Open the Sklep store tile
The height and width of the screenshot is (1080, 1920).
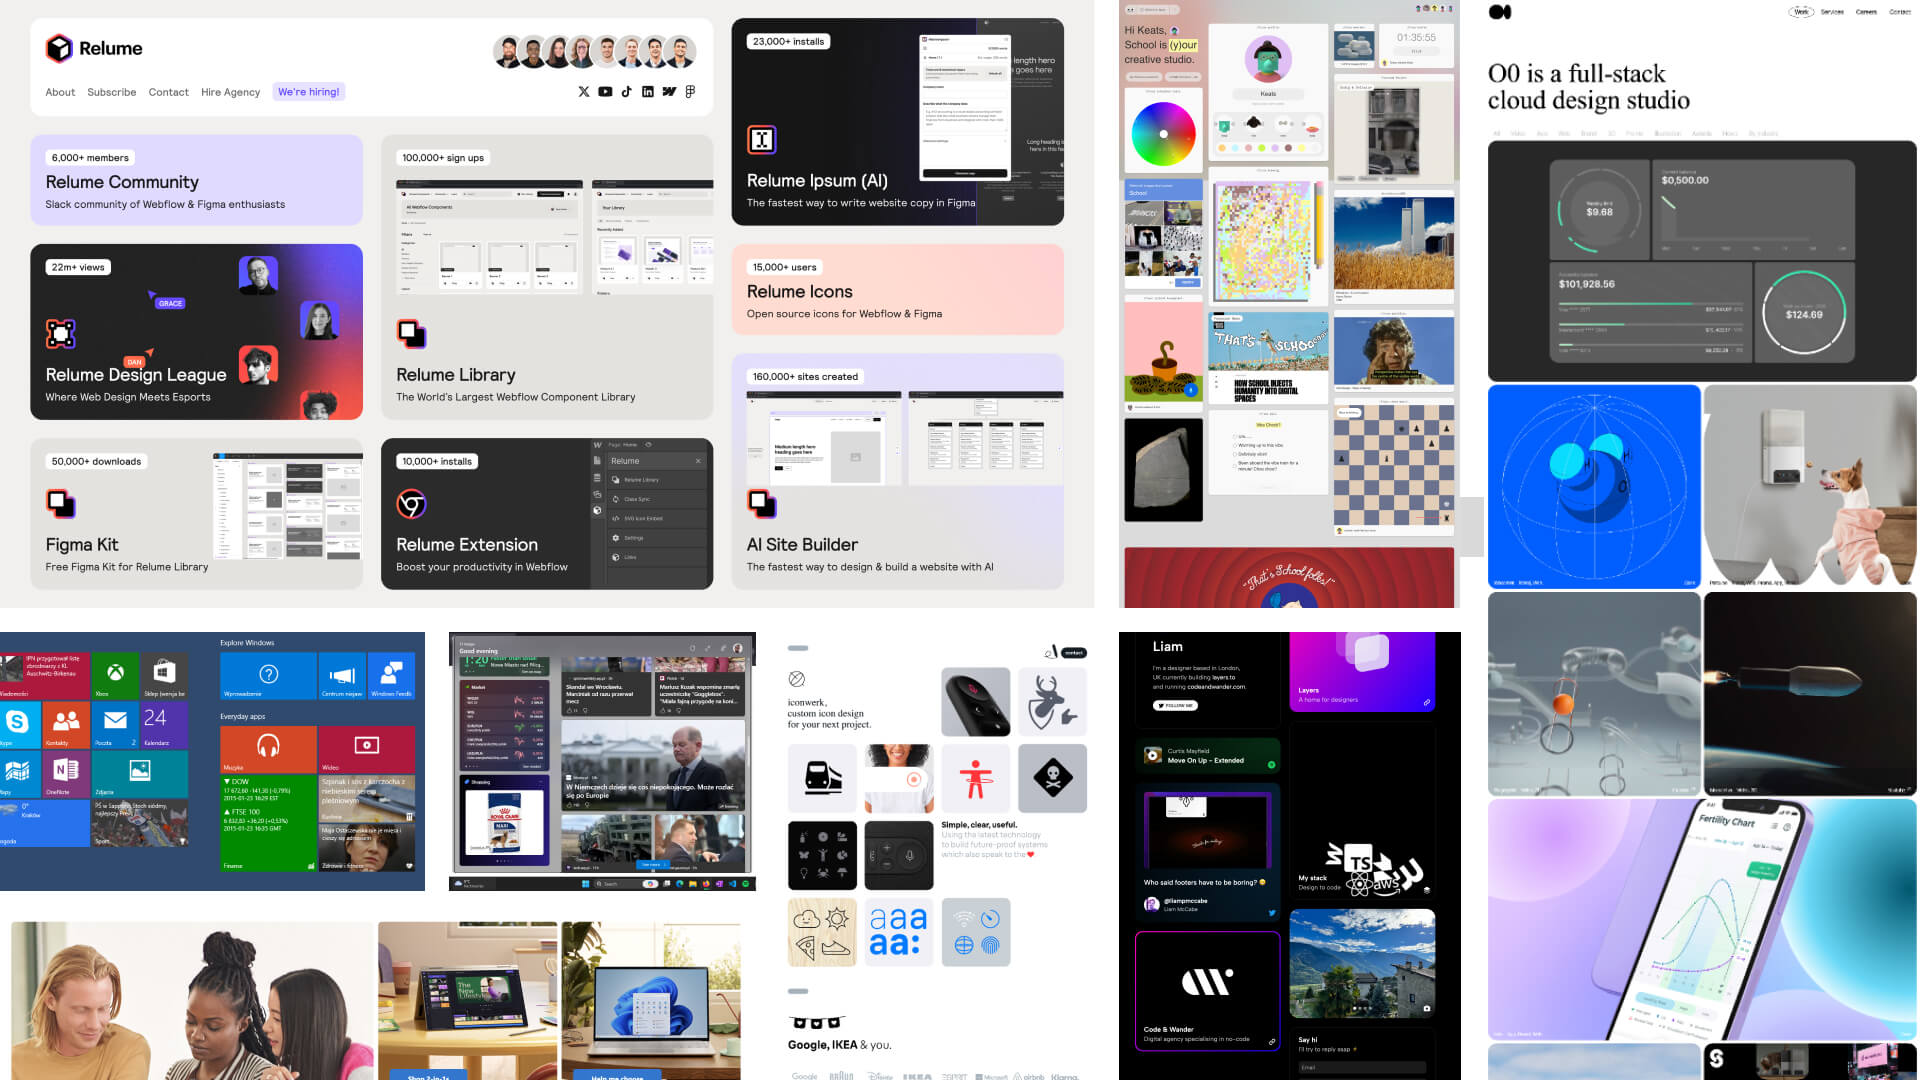pyautogui.click(x=164, y=676)
